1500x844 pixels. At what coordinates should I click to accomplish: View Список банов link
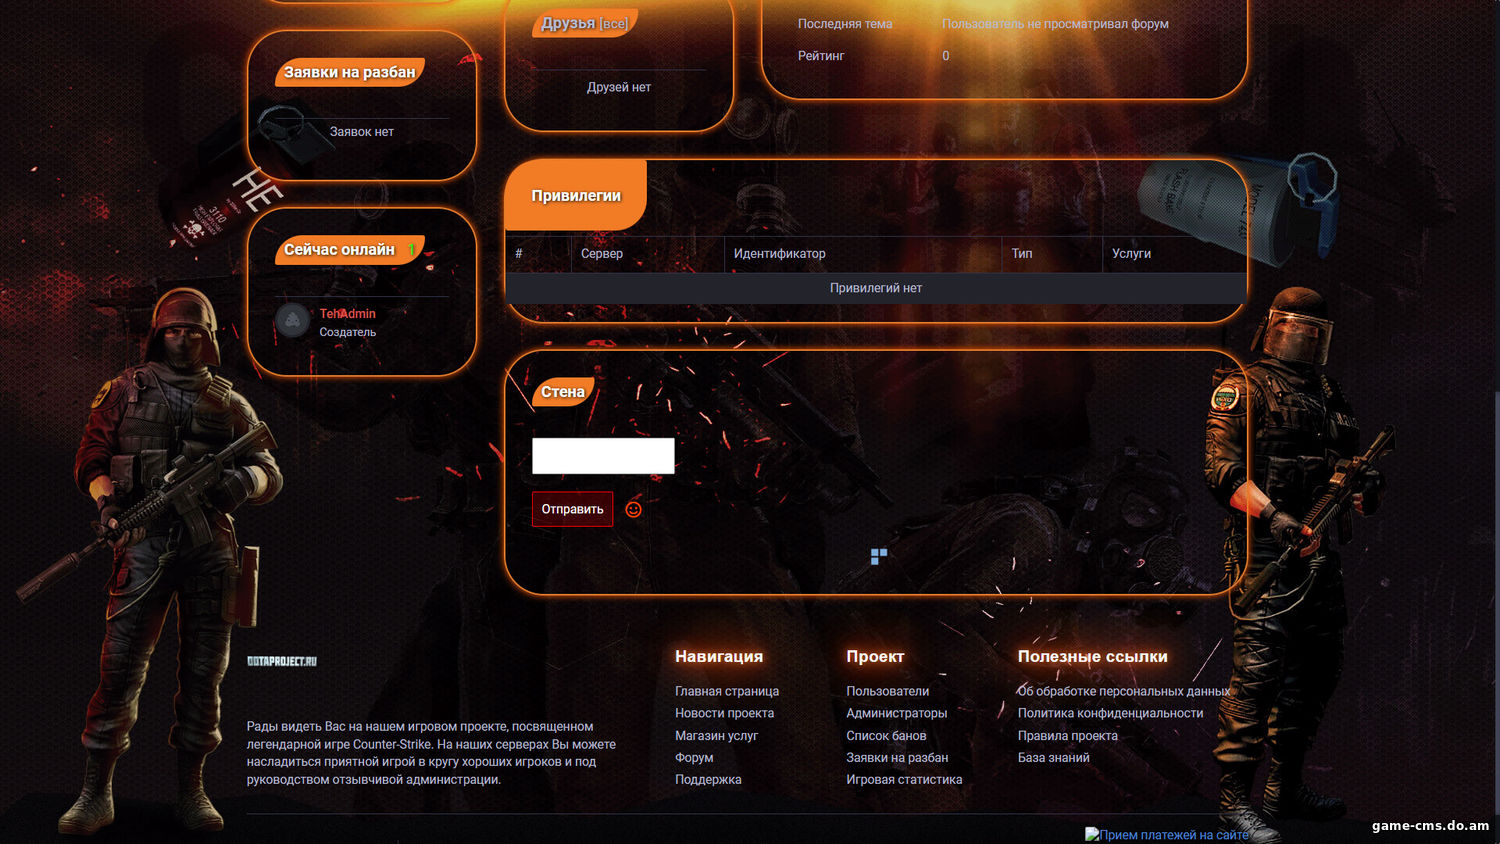coord(886,735)
